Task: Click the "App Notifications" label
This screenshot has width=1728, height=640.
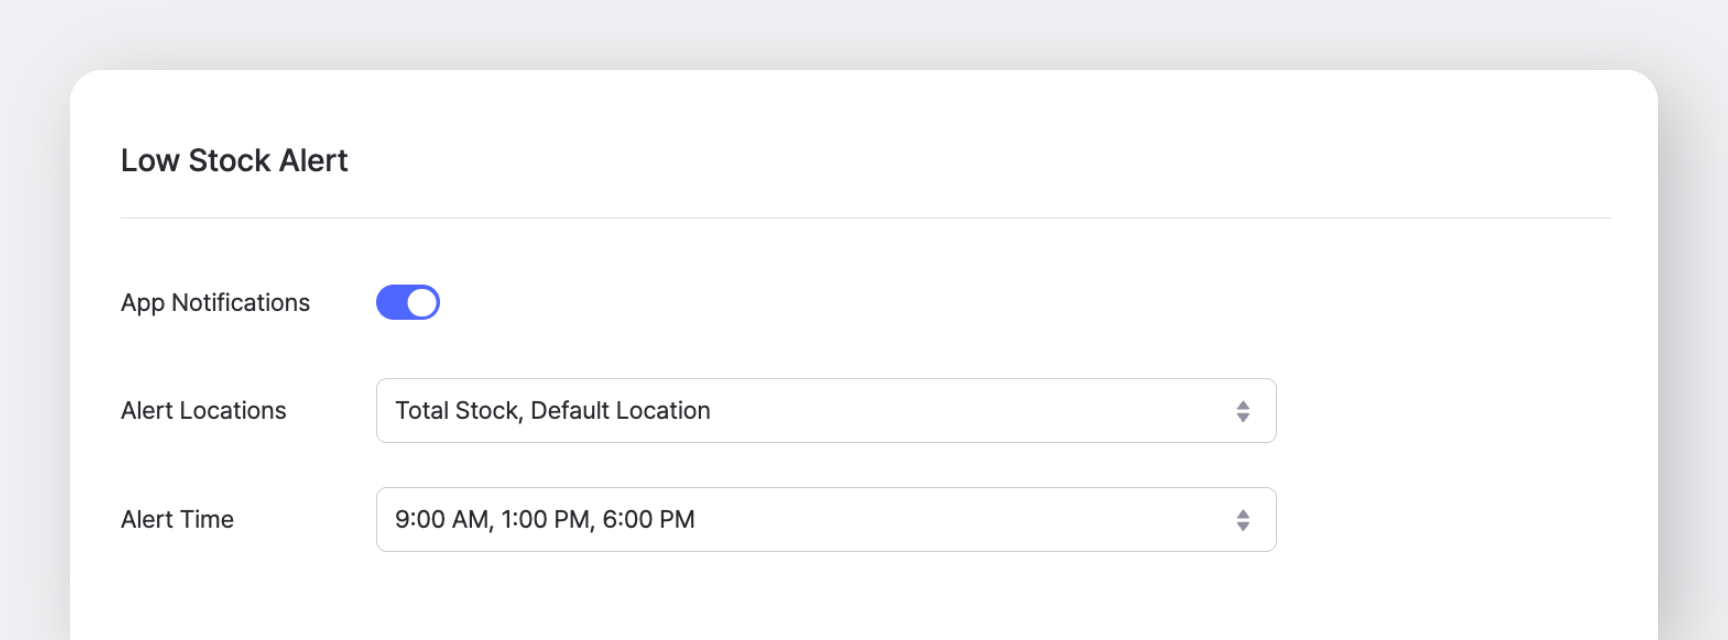Action: pos(215,302)
